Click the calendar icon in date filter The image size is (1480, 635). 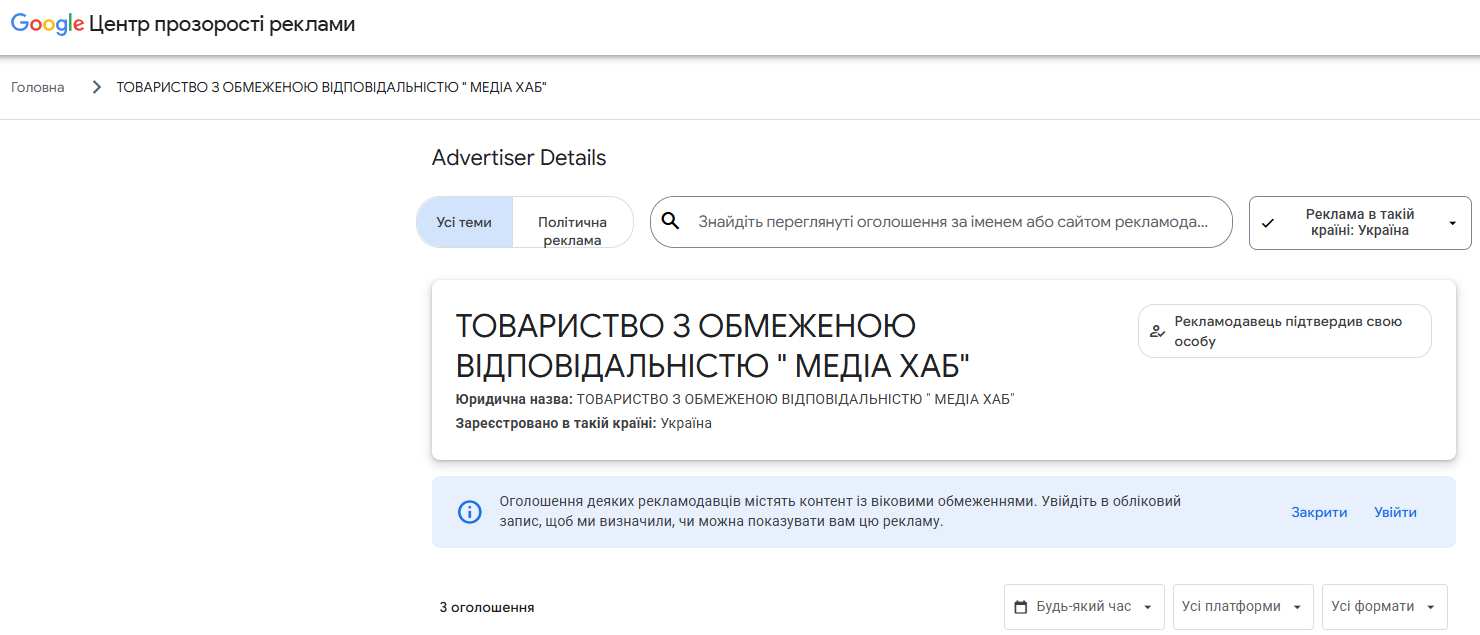[x=1021, y=607]
